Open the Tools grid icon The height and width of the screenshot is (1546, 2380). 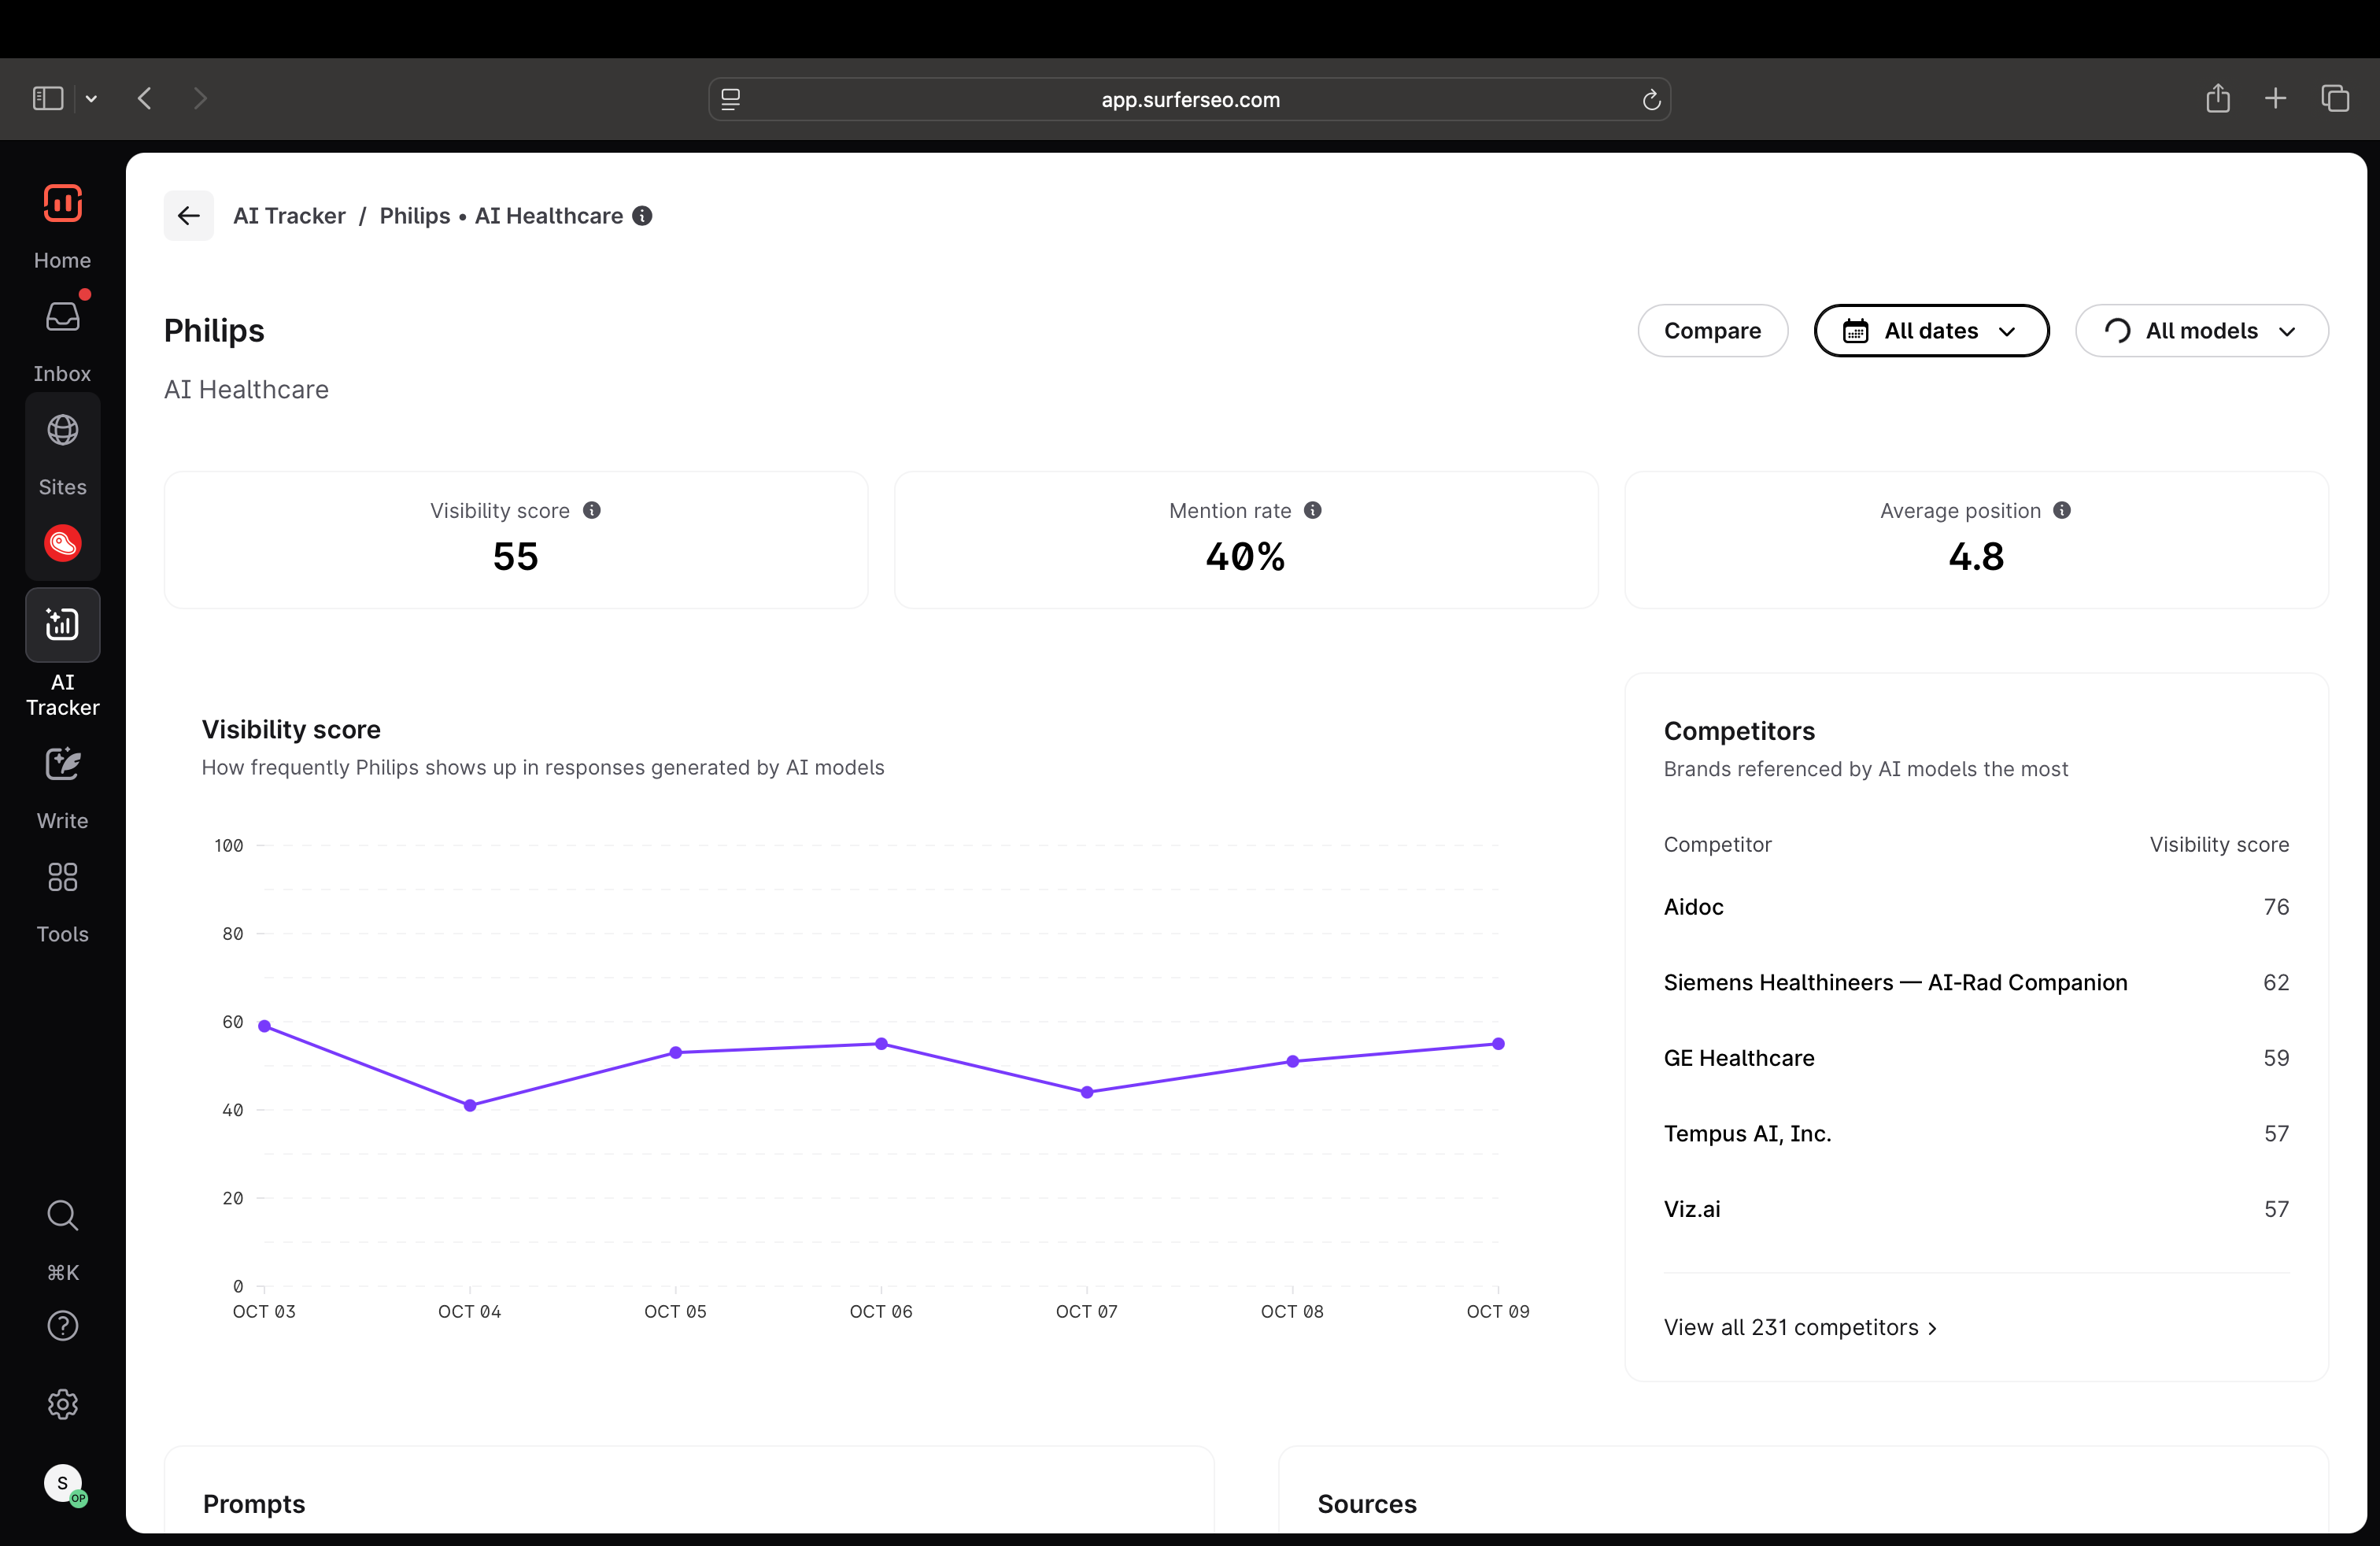(x=62, y=878)
